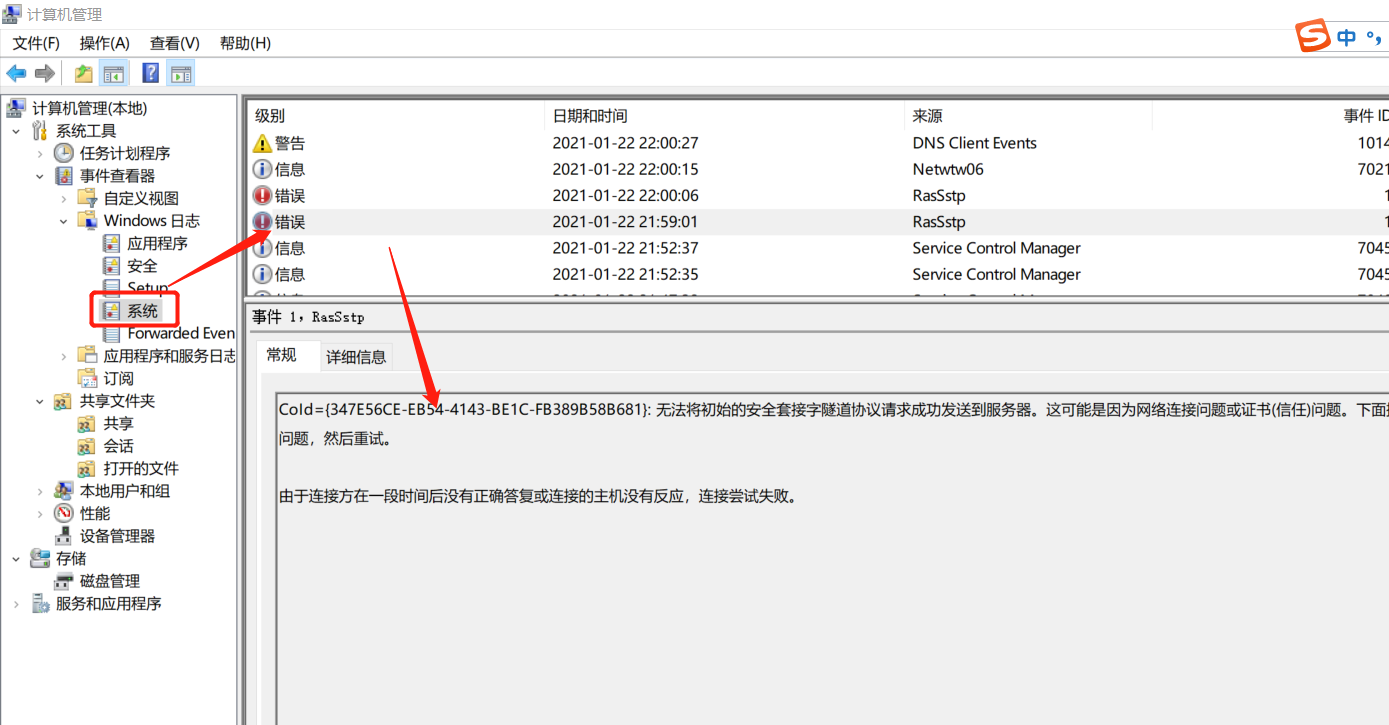The height and width of the screenshot is (725, 1389).
Task: Click the back arrow toolbar icon
Action: coord(16,74)
